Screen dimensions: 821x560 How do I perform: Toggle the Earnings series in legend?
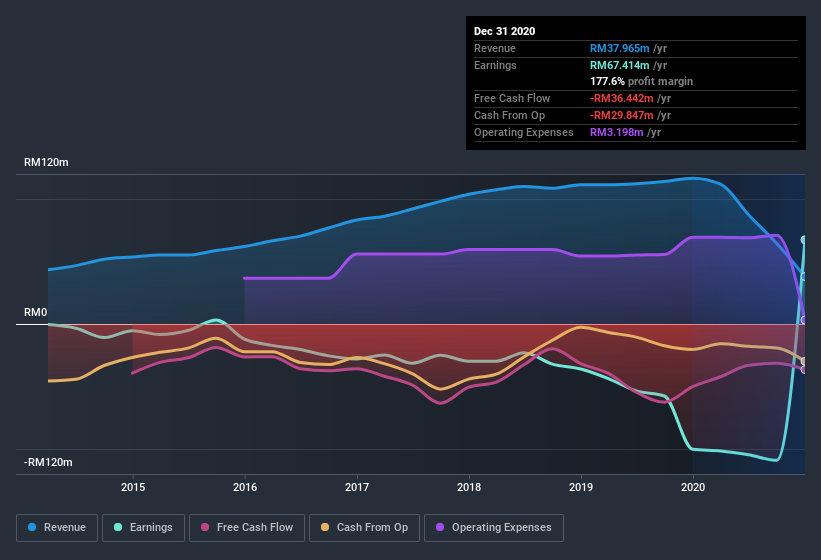tap(142, 527)
